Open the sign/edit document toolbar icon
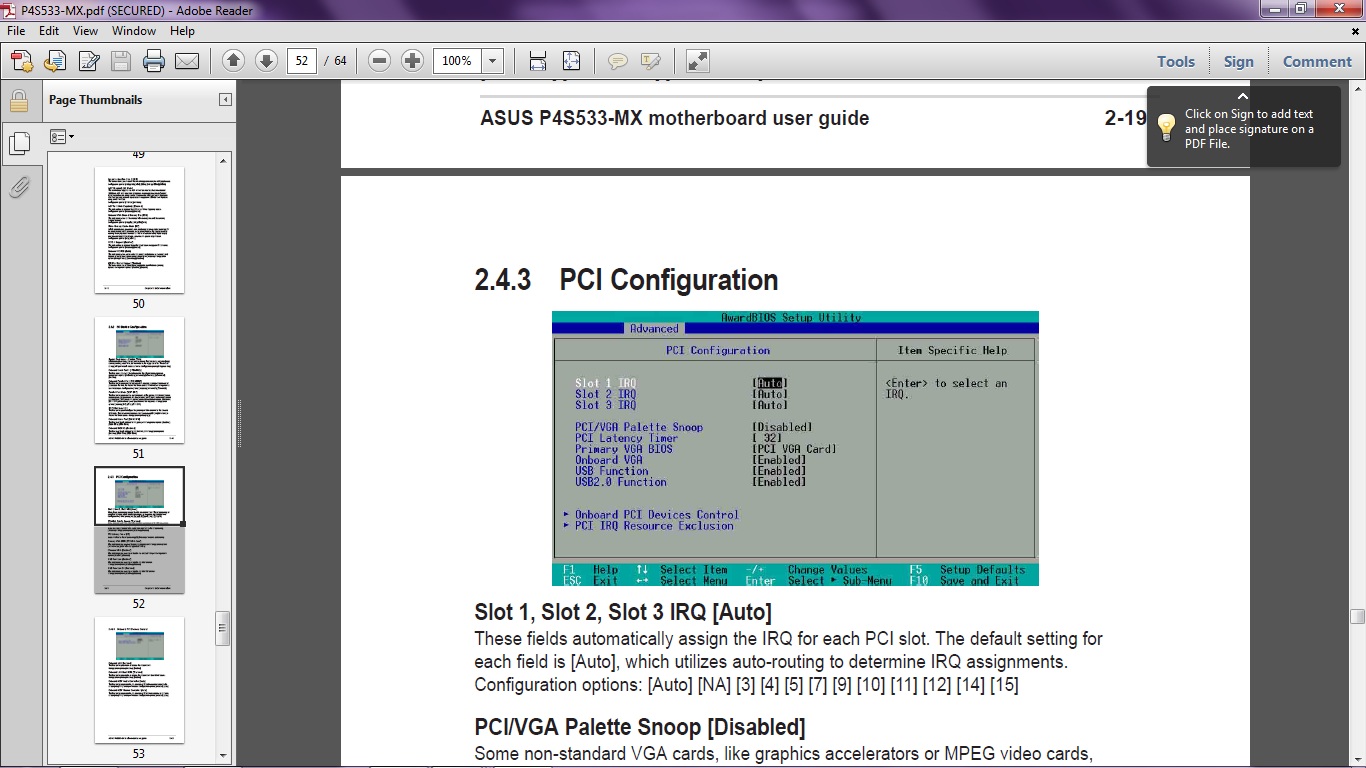The height and width of the screenshot is (768, 1366). (88, 61)
